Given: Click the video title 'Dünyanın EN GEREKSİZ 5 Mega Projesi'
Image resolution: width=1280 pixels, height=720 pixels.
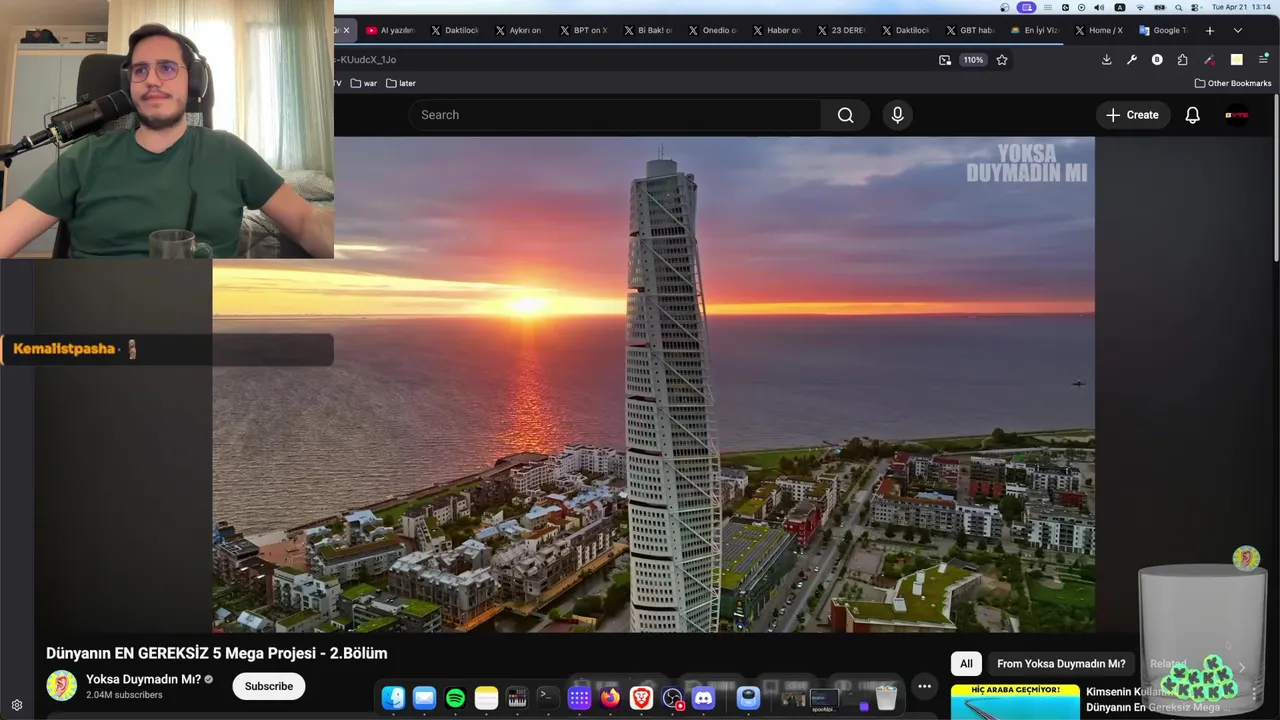Looking at the screenshot, I should 216,653.
